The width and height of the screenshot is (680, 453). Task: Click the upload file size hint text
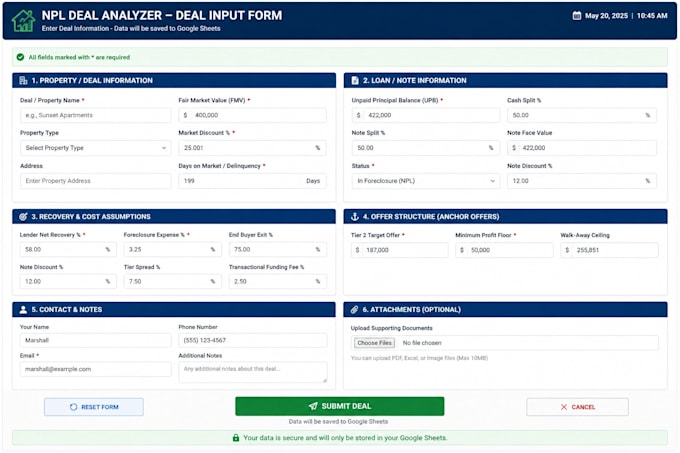(x=419, y=358)
